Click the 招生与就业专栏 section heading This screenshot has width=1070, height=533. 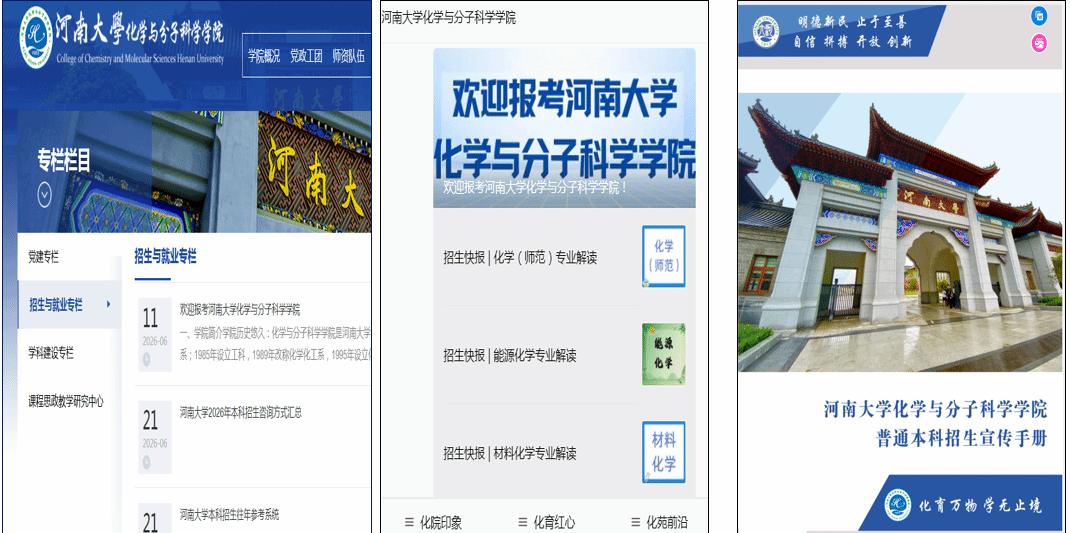pos(165,257)
